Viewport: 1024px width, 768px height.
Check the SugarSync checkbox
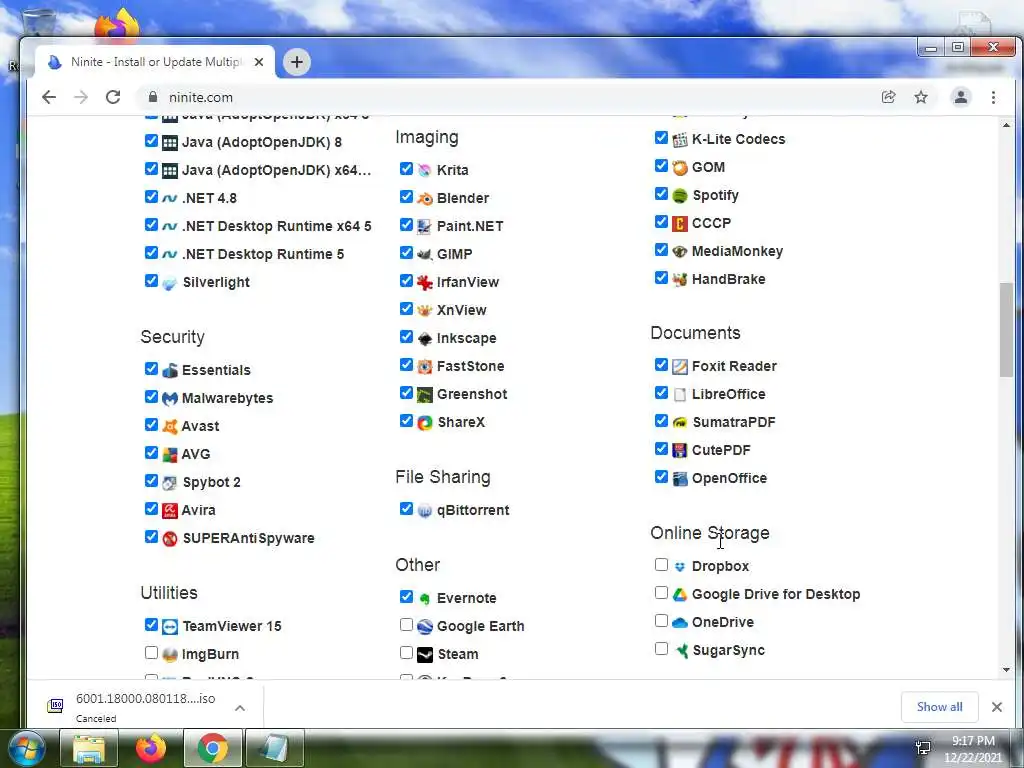661,648
